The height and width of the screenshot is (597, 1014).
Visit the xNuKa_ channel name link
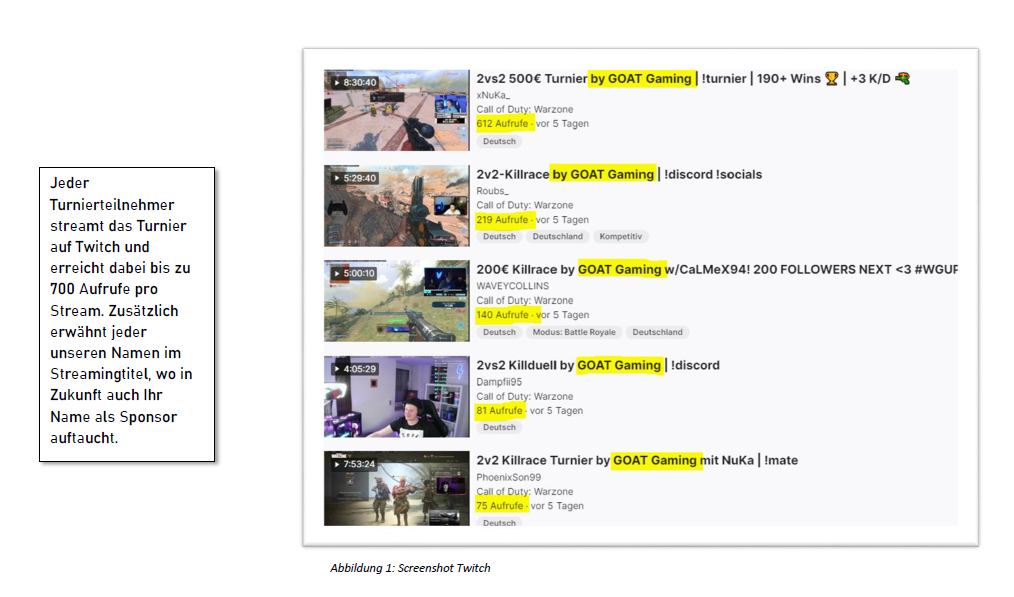click(x=493, y=94)
